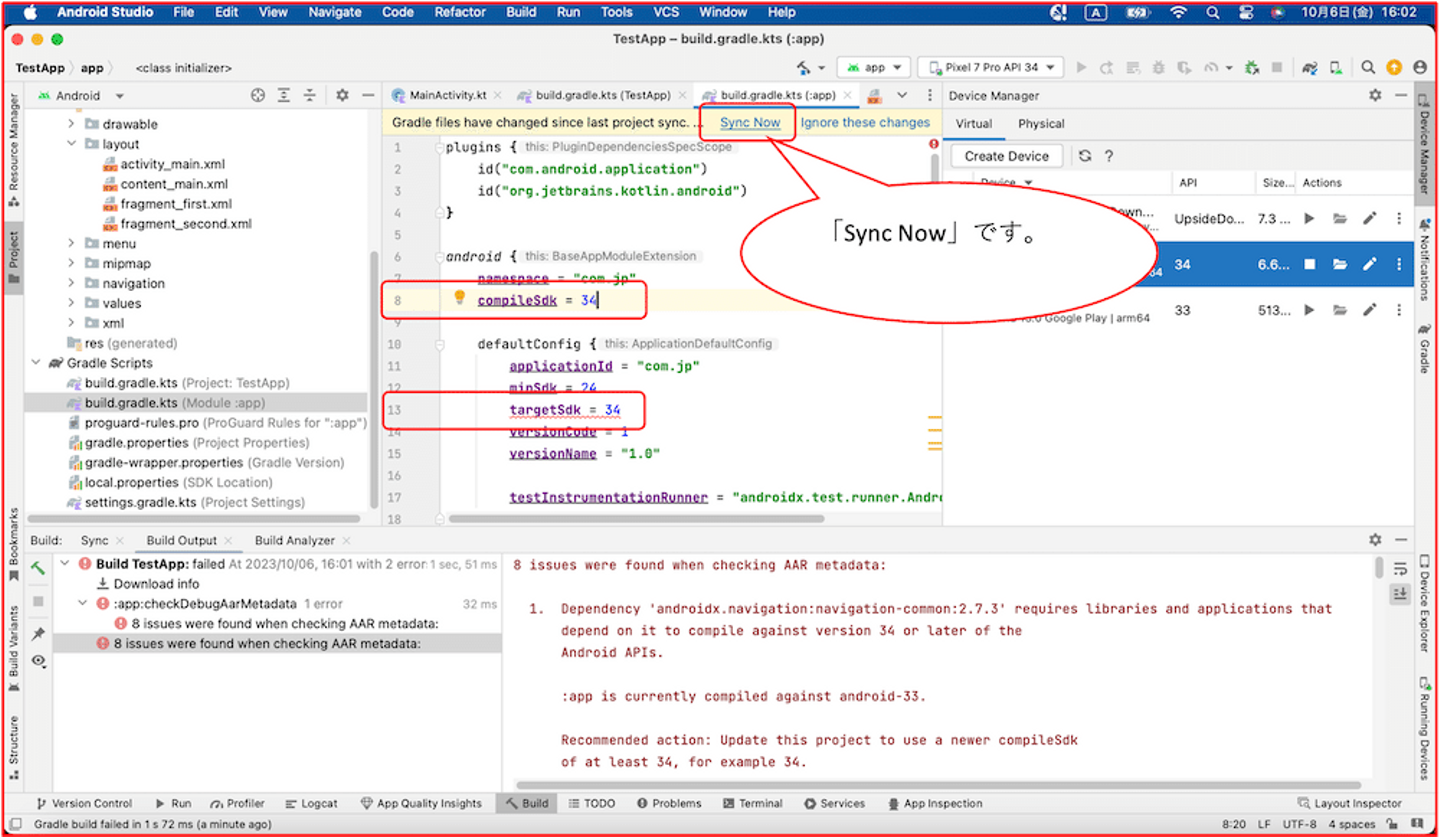Image resolution: width=1440 pixels, height=837 pixels.
Task: Open the Search Everywhere magnifier icon
Action: pyautogui.click(x=1367, y=68)
